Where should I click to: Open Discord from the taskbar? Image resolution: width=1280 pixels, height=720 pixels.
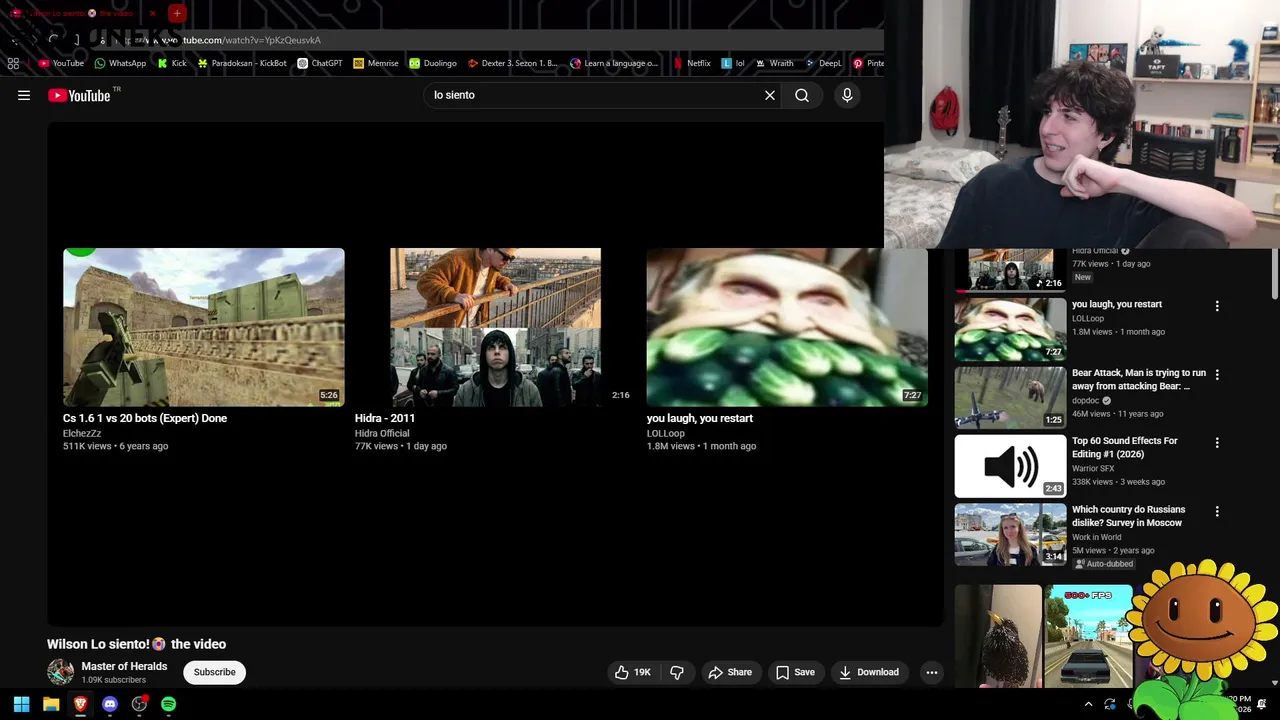pyautogui.click(x=110, y=704)
